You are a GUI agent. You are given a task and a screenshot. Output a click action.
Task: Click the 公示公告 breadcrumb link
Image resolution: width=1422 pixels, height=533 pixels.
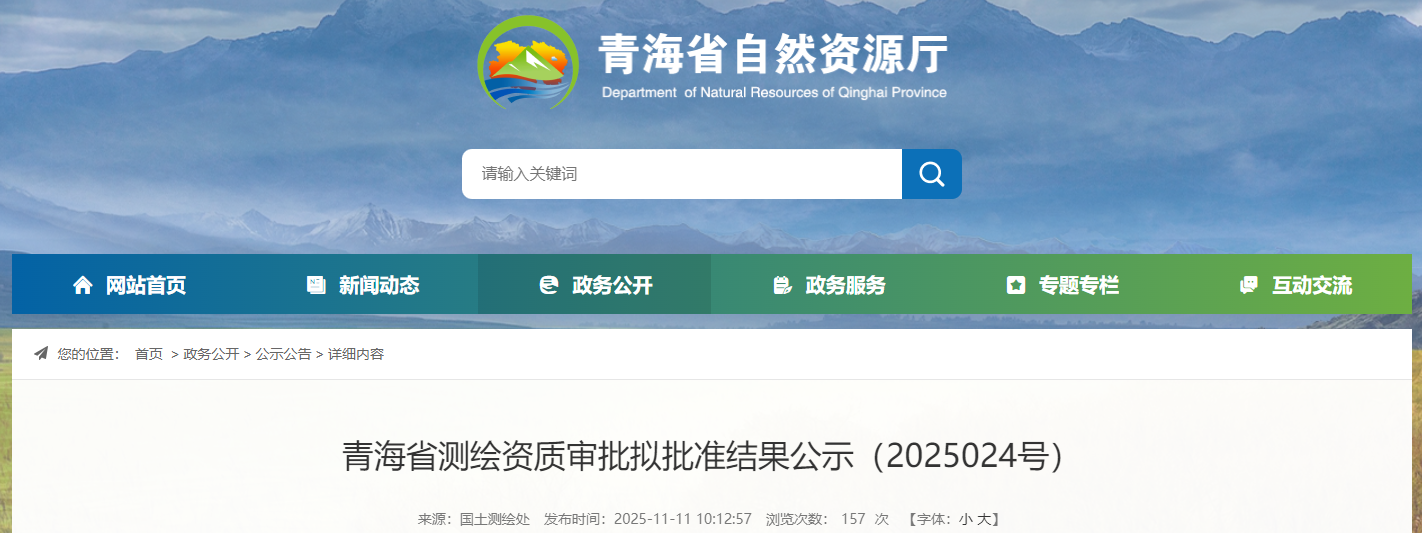[283, 354]
